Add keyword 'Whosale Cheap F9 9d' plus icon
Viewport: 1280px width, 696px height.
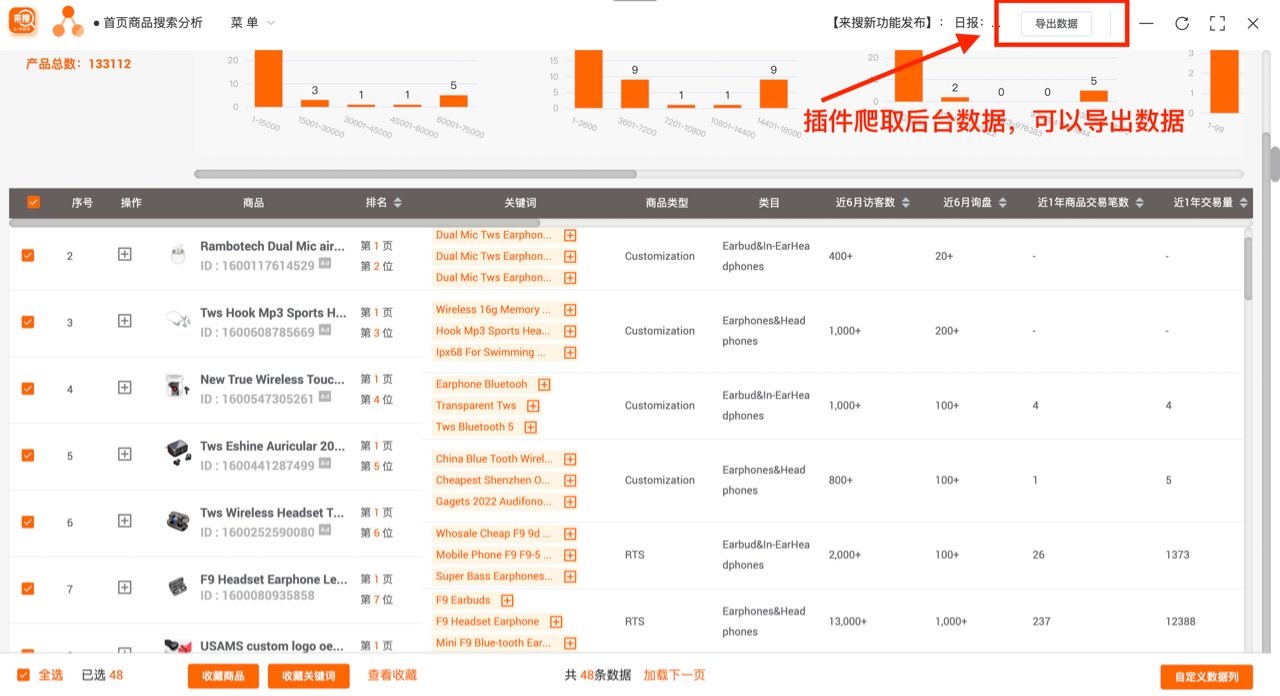click(570, 534)
